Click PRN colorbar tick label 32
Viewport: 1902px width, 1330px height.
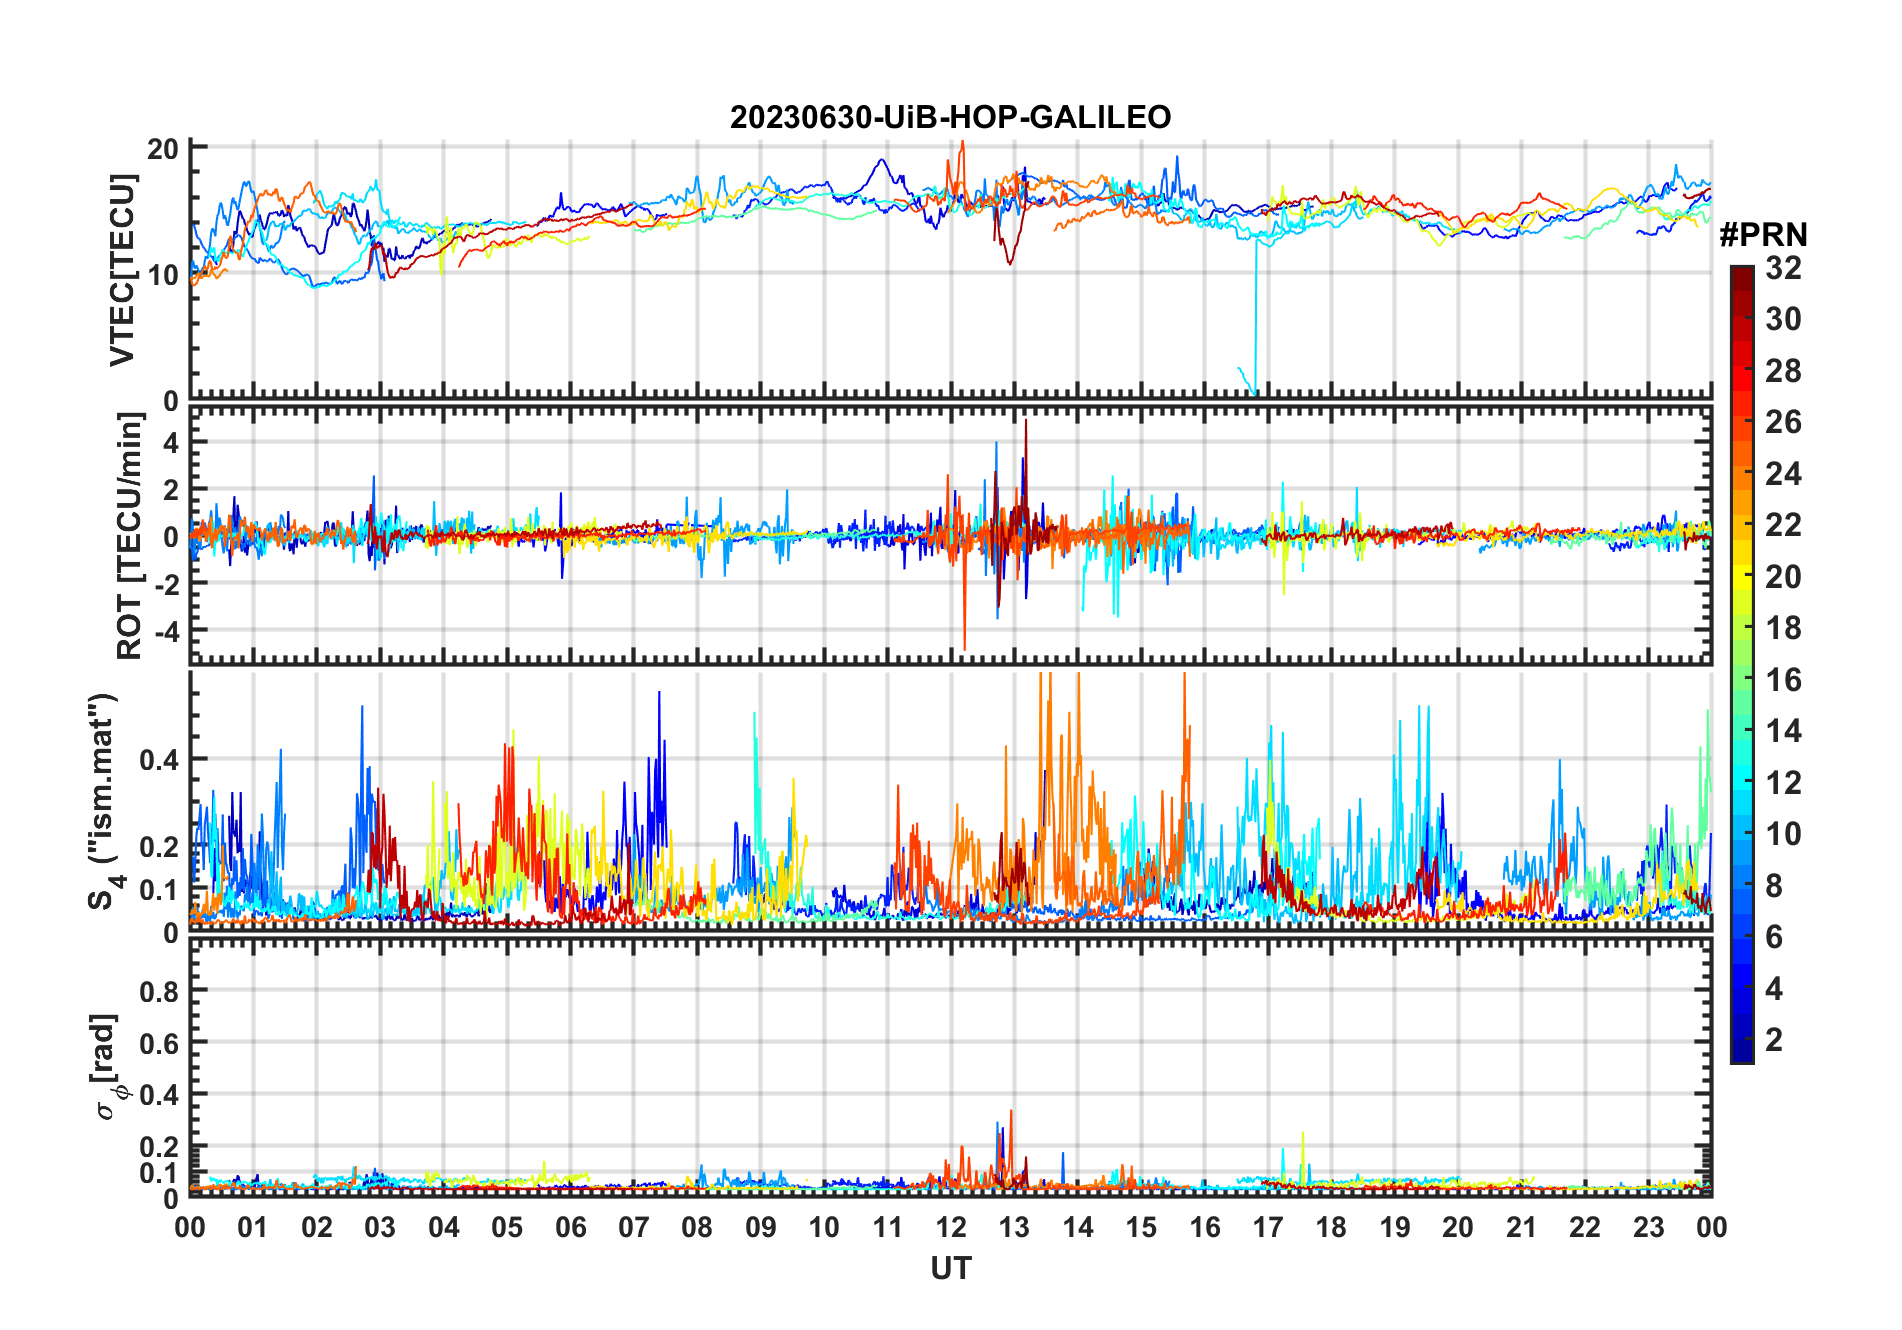point(1783,268)
